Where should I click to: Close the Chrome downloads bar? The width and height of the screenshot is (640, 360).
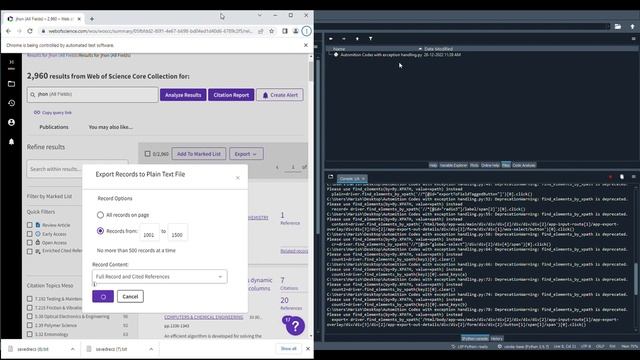(308, 349)
